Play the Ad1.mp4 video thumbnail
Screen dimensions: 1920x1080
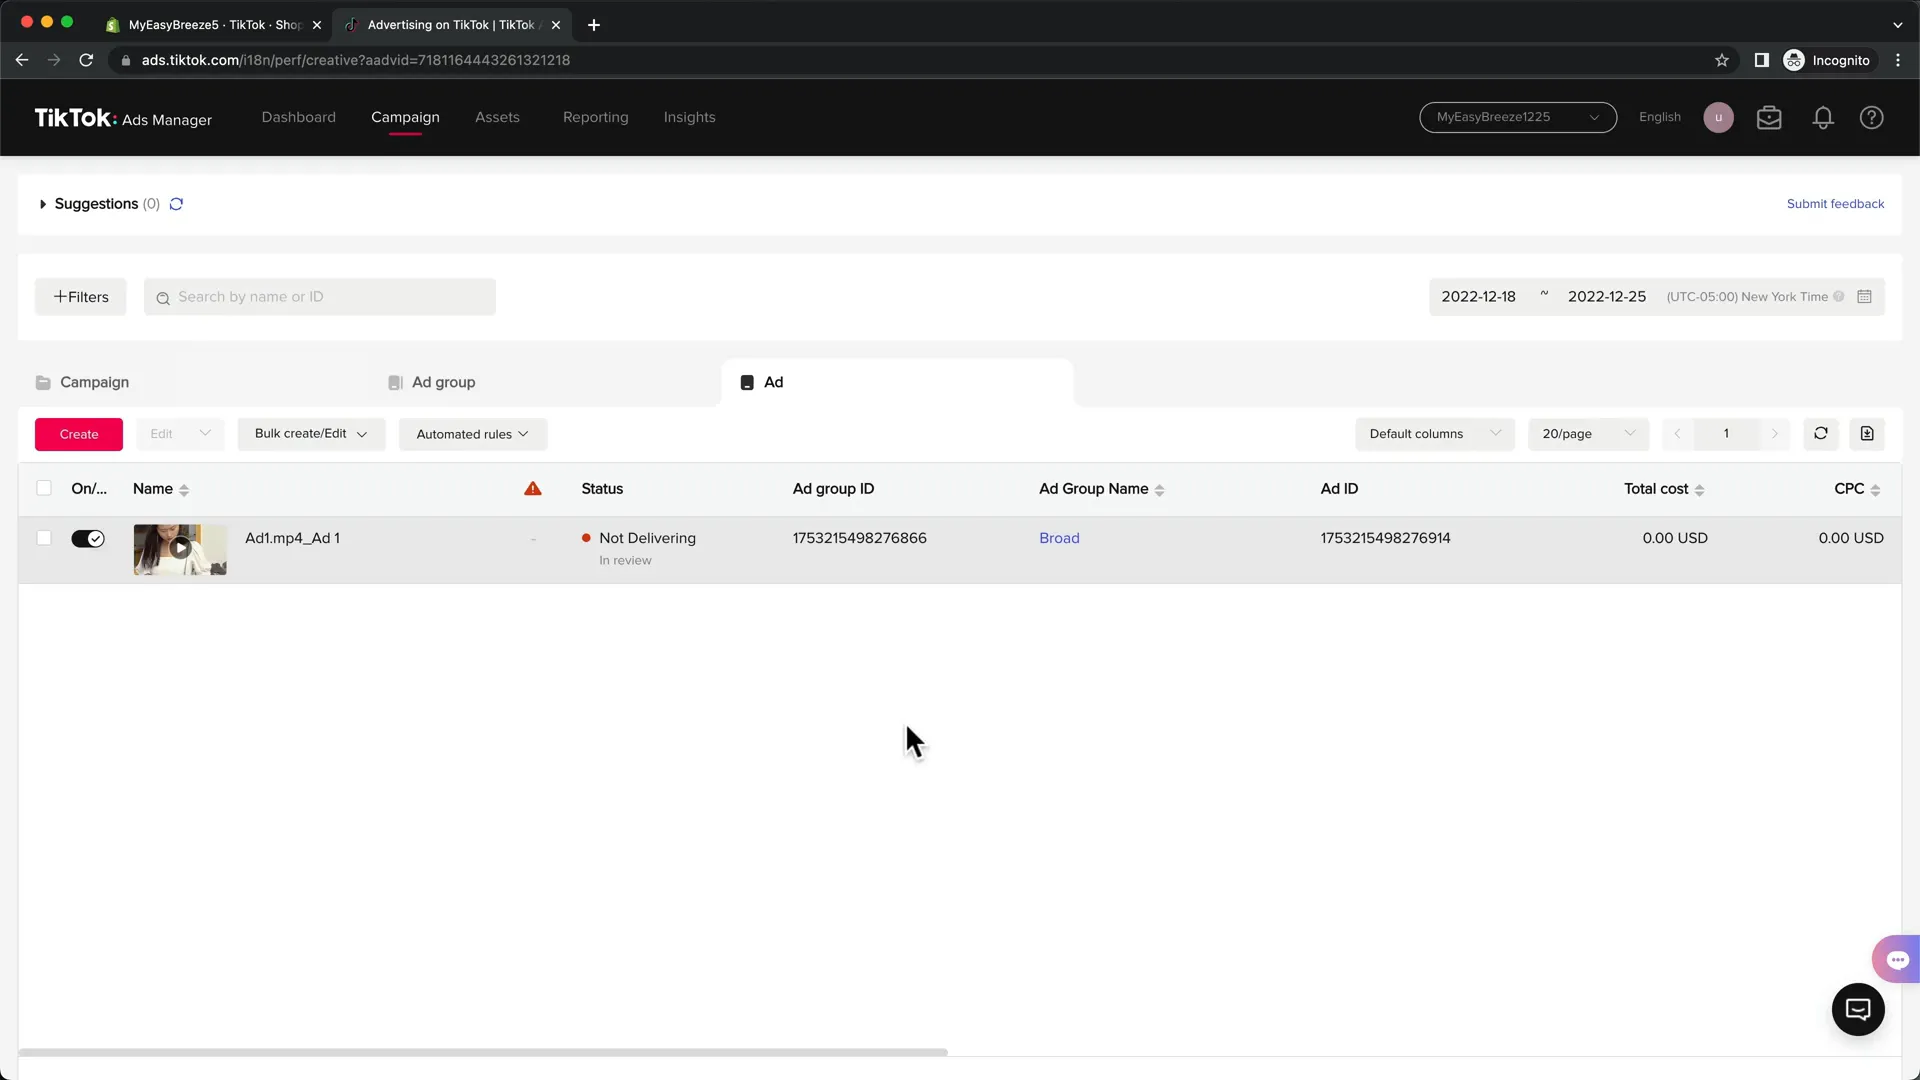(180, 549)
